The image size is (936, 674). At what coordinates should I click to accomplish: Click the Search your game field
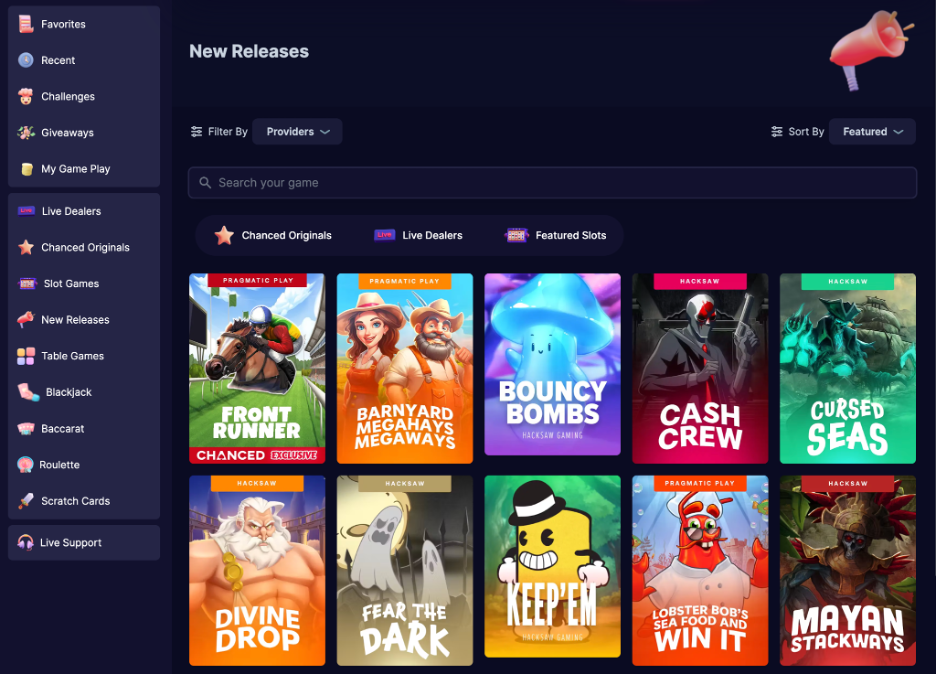pyautogui.click(x=553, y=182)
